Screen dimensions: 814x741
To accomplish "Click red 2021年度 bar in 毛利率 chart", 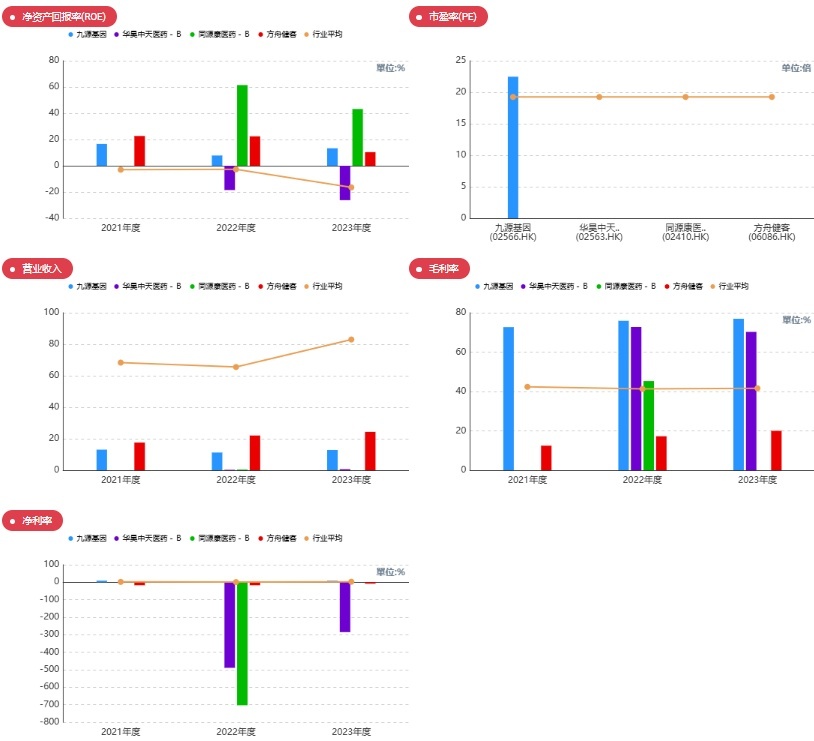I will (x=546, y=458).
